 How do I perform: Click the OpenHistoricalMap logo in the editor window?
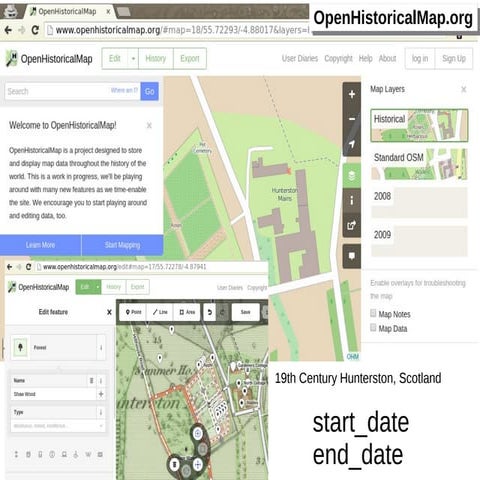39,287
